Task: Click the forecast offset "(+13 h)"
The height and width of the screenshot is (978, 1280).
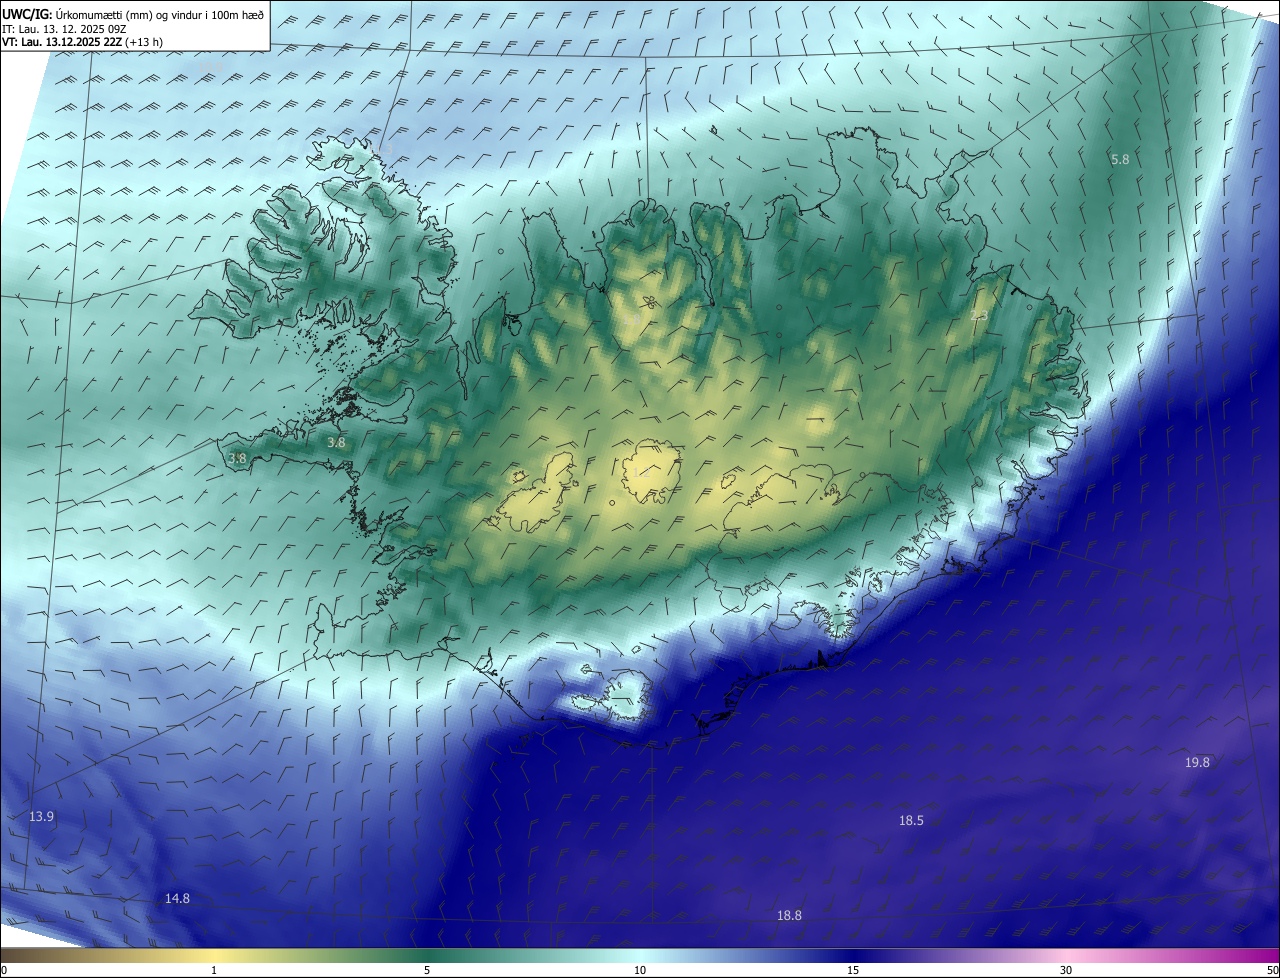Action: pyautogui.click(x=144, y=42)
